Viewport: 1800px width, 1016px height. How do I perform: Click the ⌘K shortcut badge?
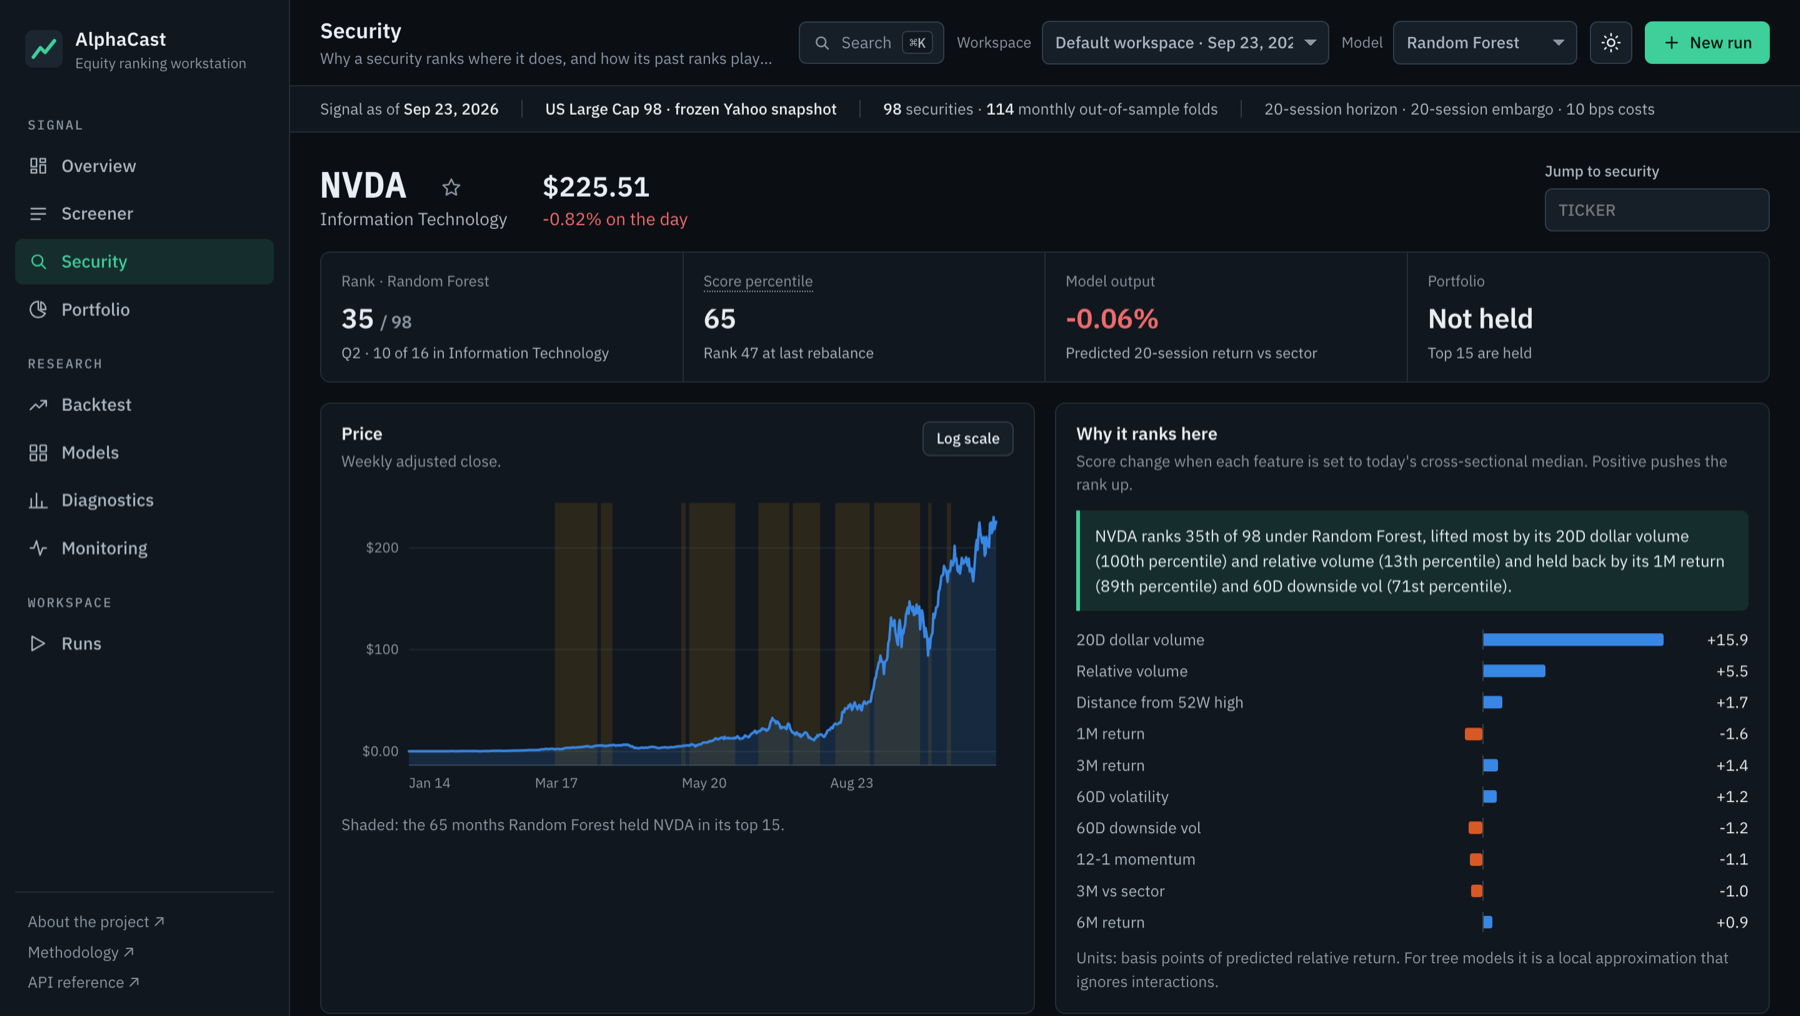917,43
